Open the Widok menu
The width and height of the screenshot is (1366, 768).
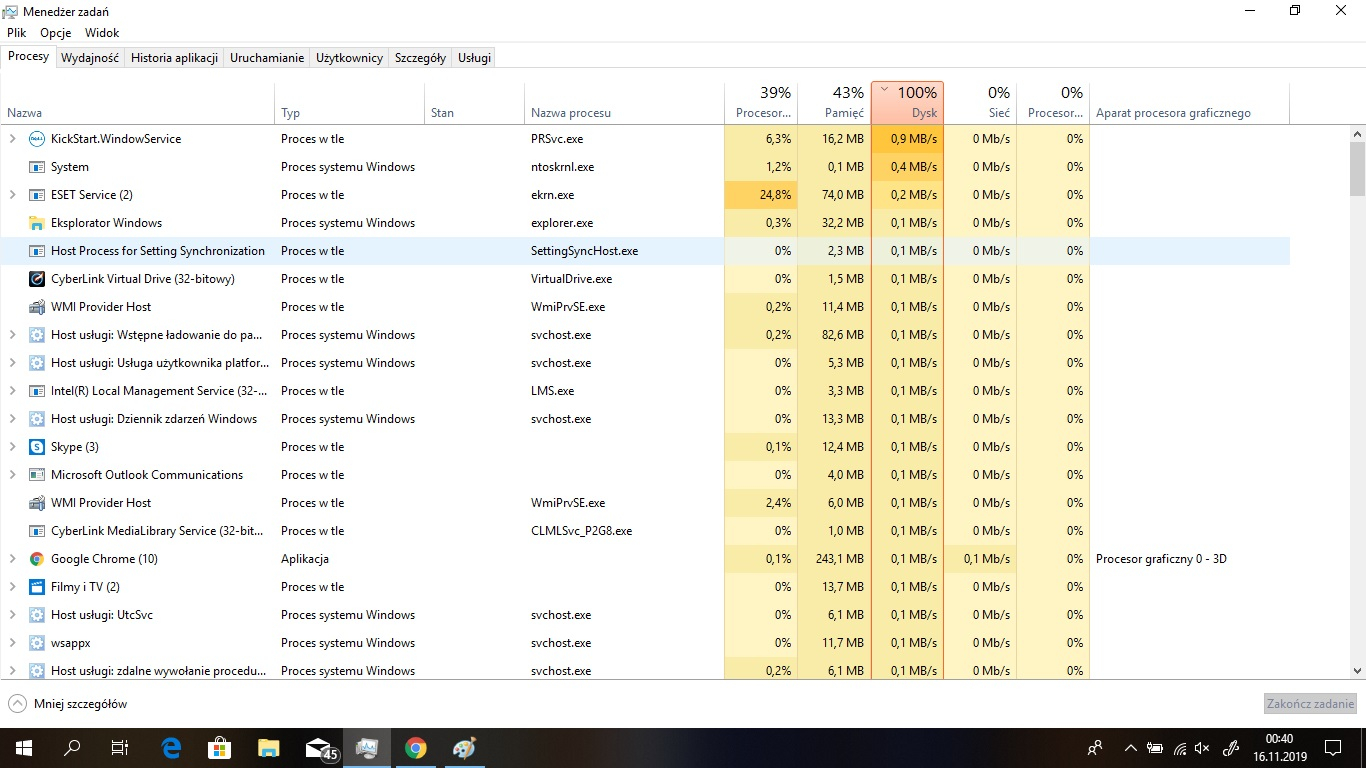[x=102, y=33]
